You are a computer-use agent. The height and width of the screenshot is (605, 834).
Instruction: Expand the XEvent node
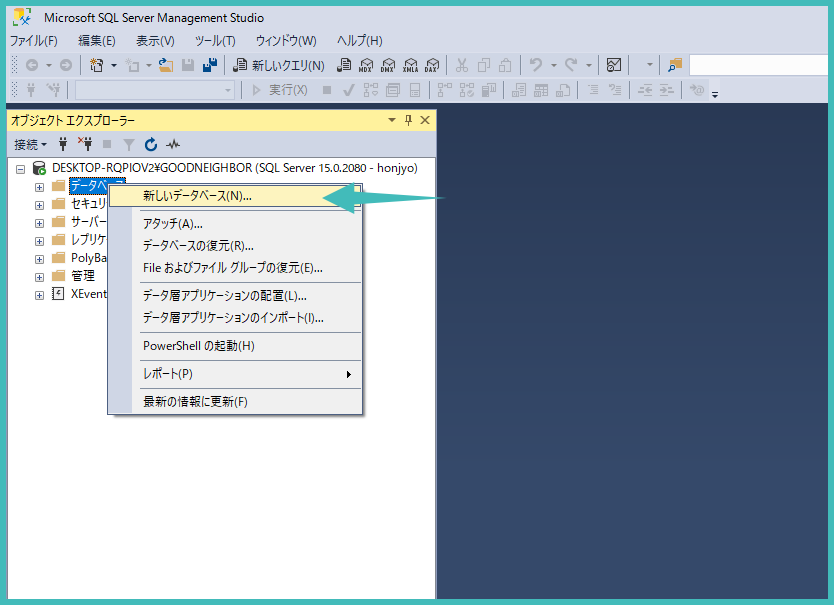click(39, 295)
